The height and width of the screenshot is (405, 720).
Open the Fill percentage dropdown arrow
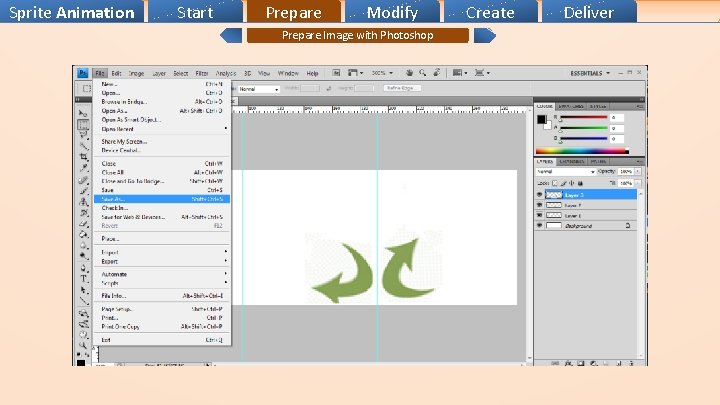pos(638,183)
